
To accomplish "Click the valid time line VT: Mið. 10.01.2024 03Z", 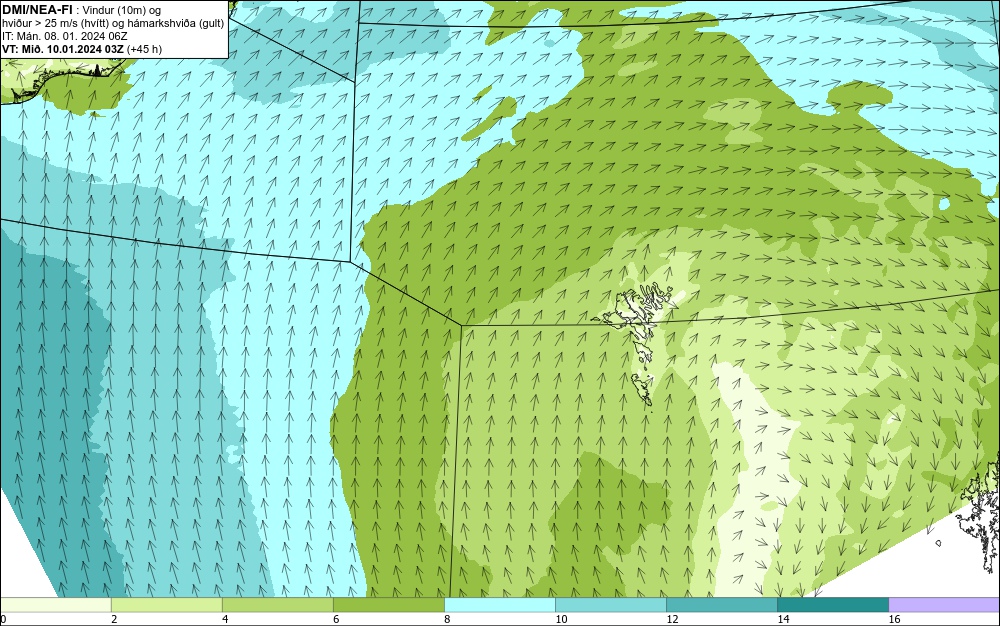I will (x=63, y=49).
